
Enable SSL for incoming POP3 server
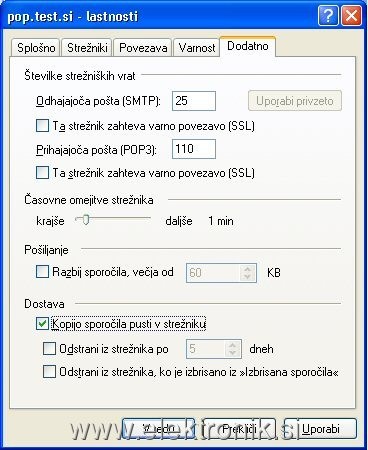[x=42, y=173]
